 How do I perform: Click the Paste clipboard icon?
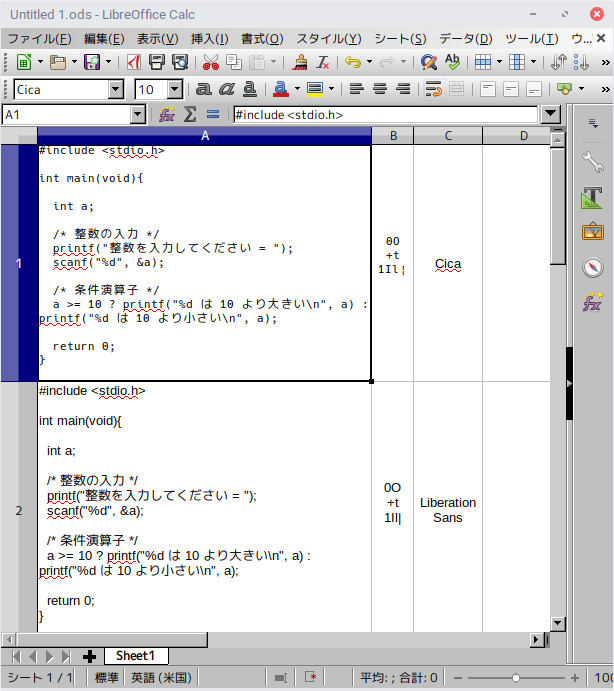point(257,62)
